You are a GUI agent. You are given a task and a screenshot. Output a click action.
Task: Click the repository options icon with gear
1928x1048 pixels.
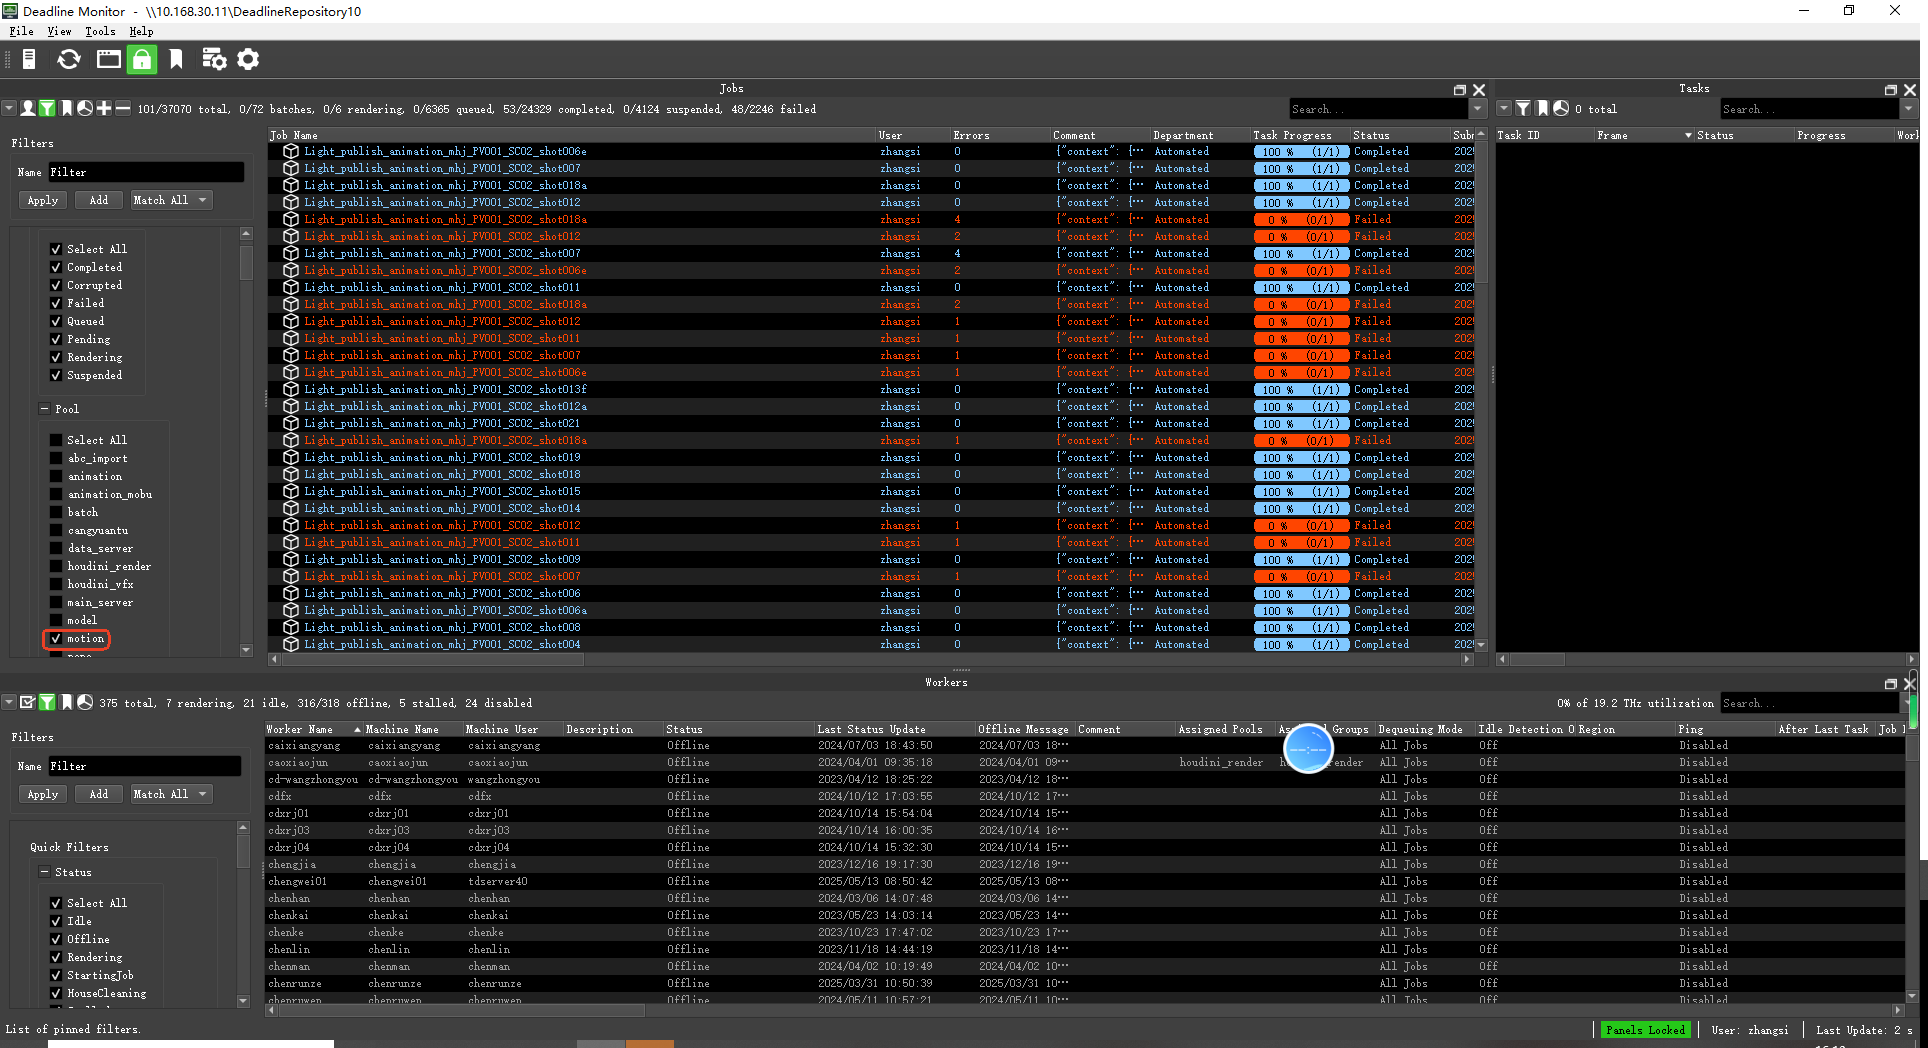[214, 60]
